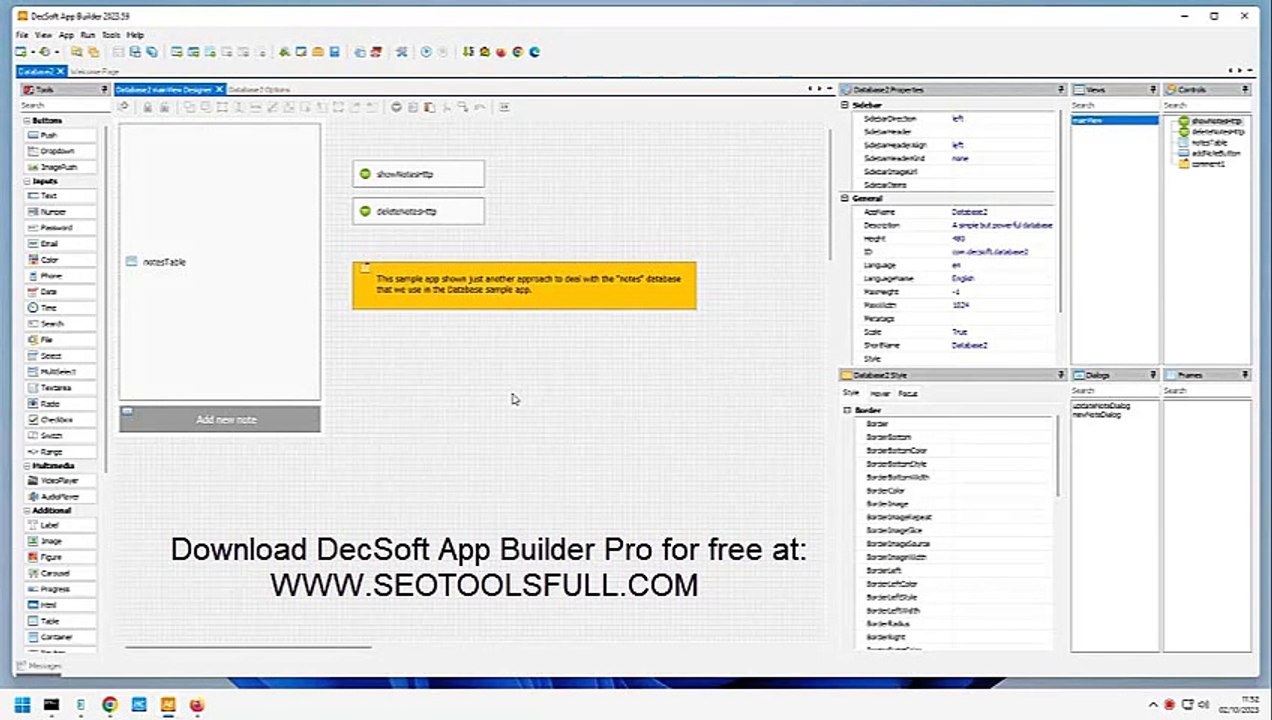This screenshot has width=1272, height=720.
Task: Collapse the General properties section
Action: [x=845, y=199]
